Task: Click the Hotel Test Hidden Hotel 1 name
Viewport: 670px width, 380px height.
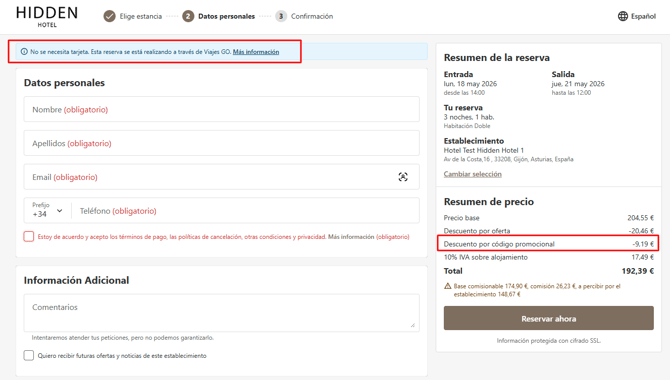Action: point(484,150)
